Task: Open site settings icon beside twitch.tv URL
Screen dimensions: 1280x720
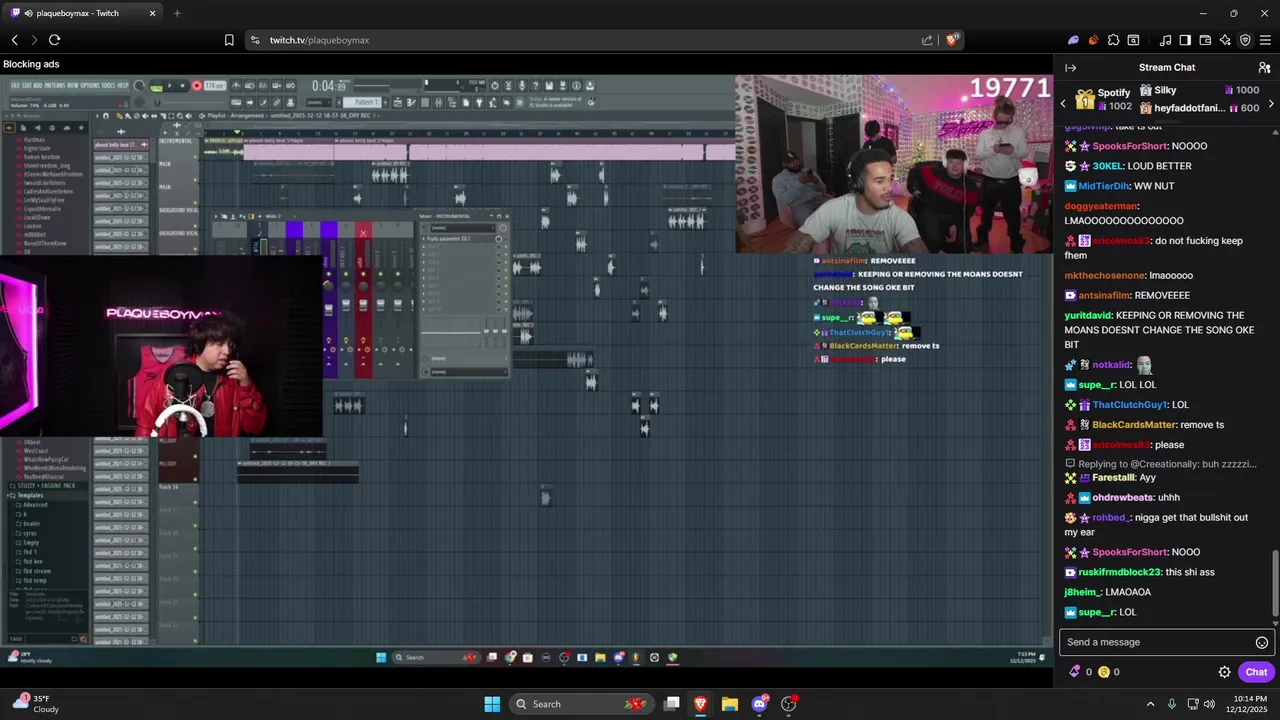Action: click(255, 40)
